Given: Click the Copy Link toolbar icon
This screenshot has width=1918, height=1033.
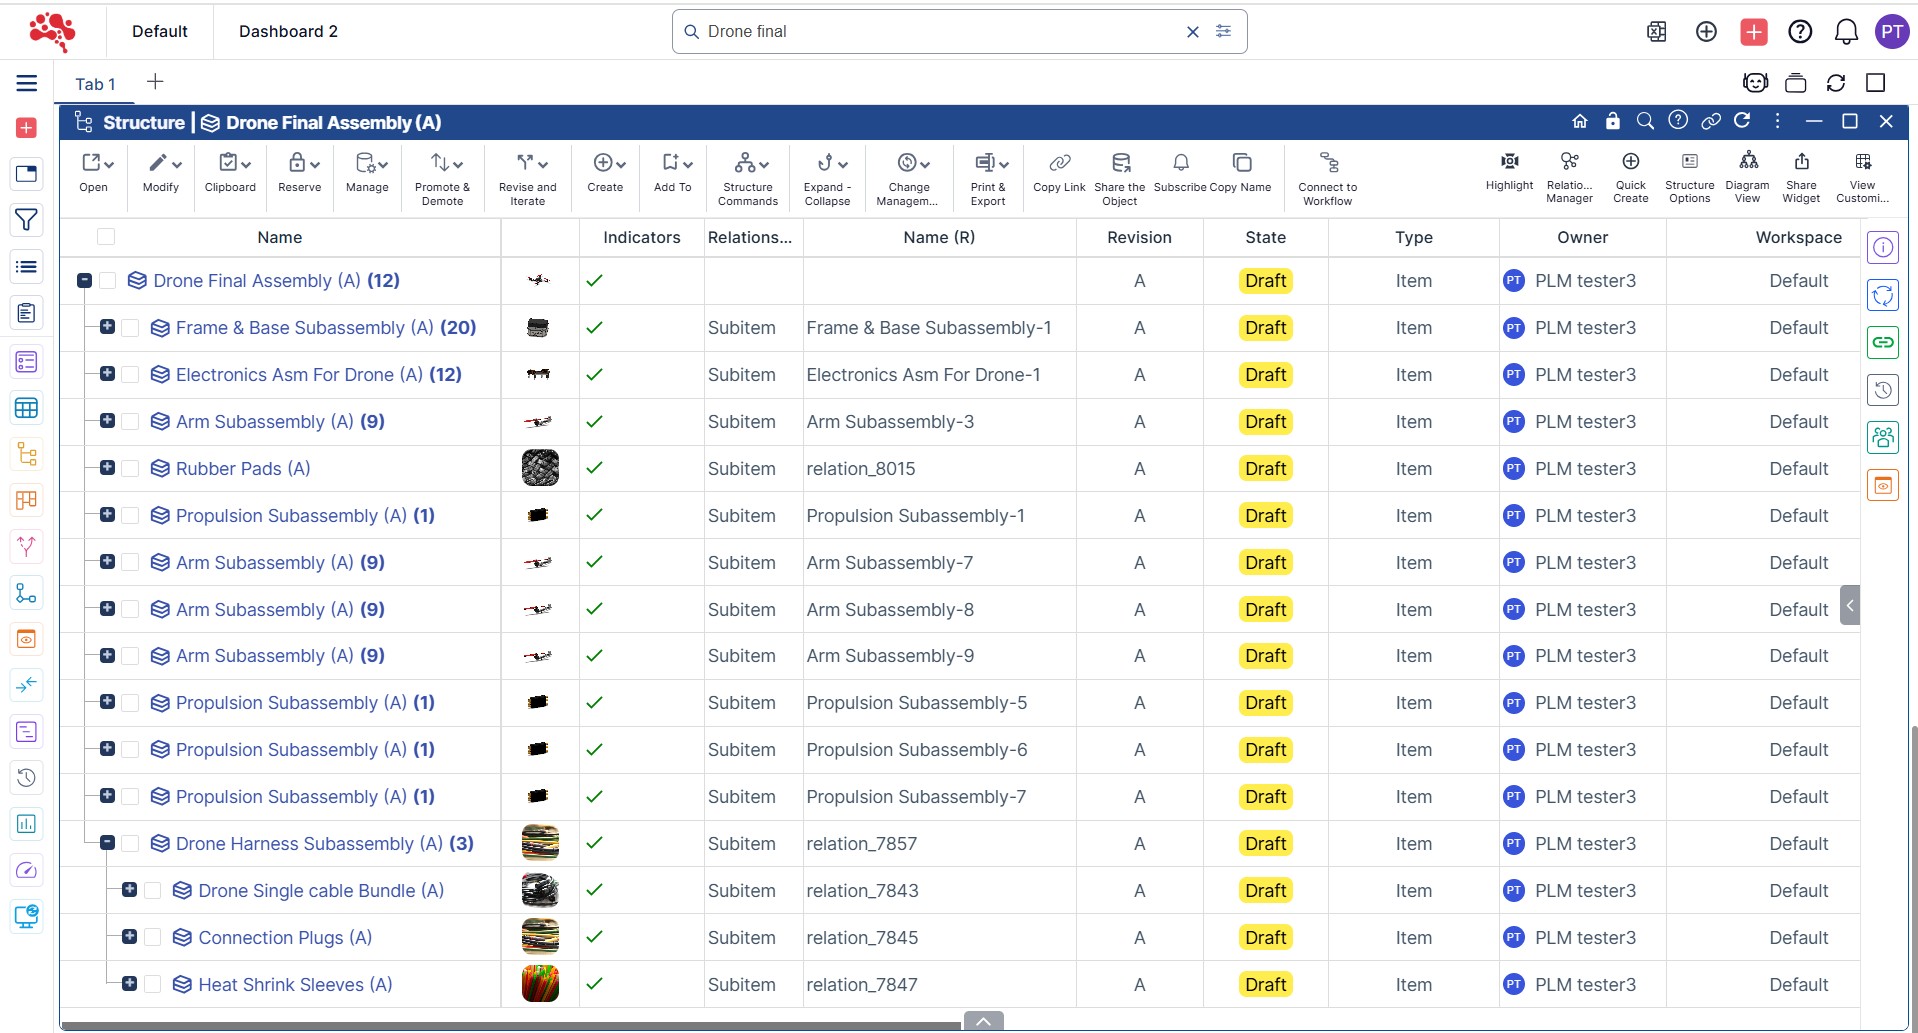Looking at the screenshot, I should tap(1059, 163).
